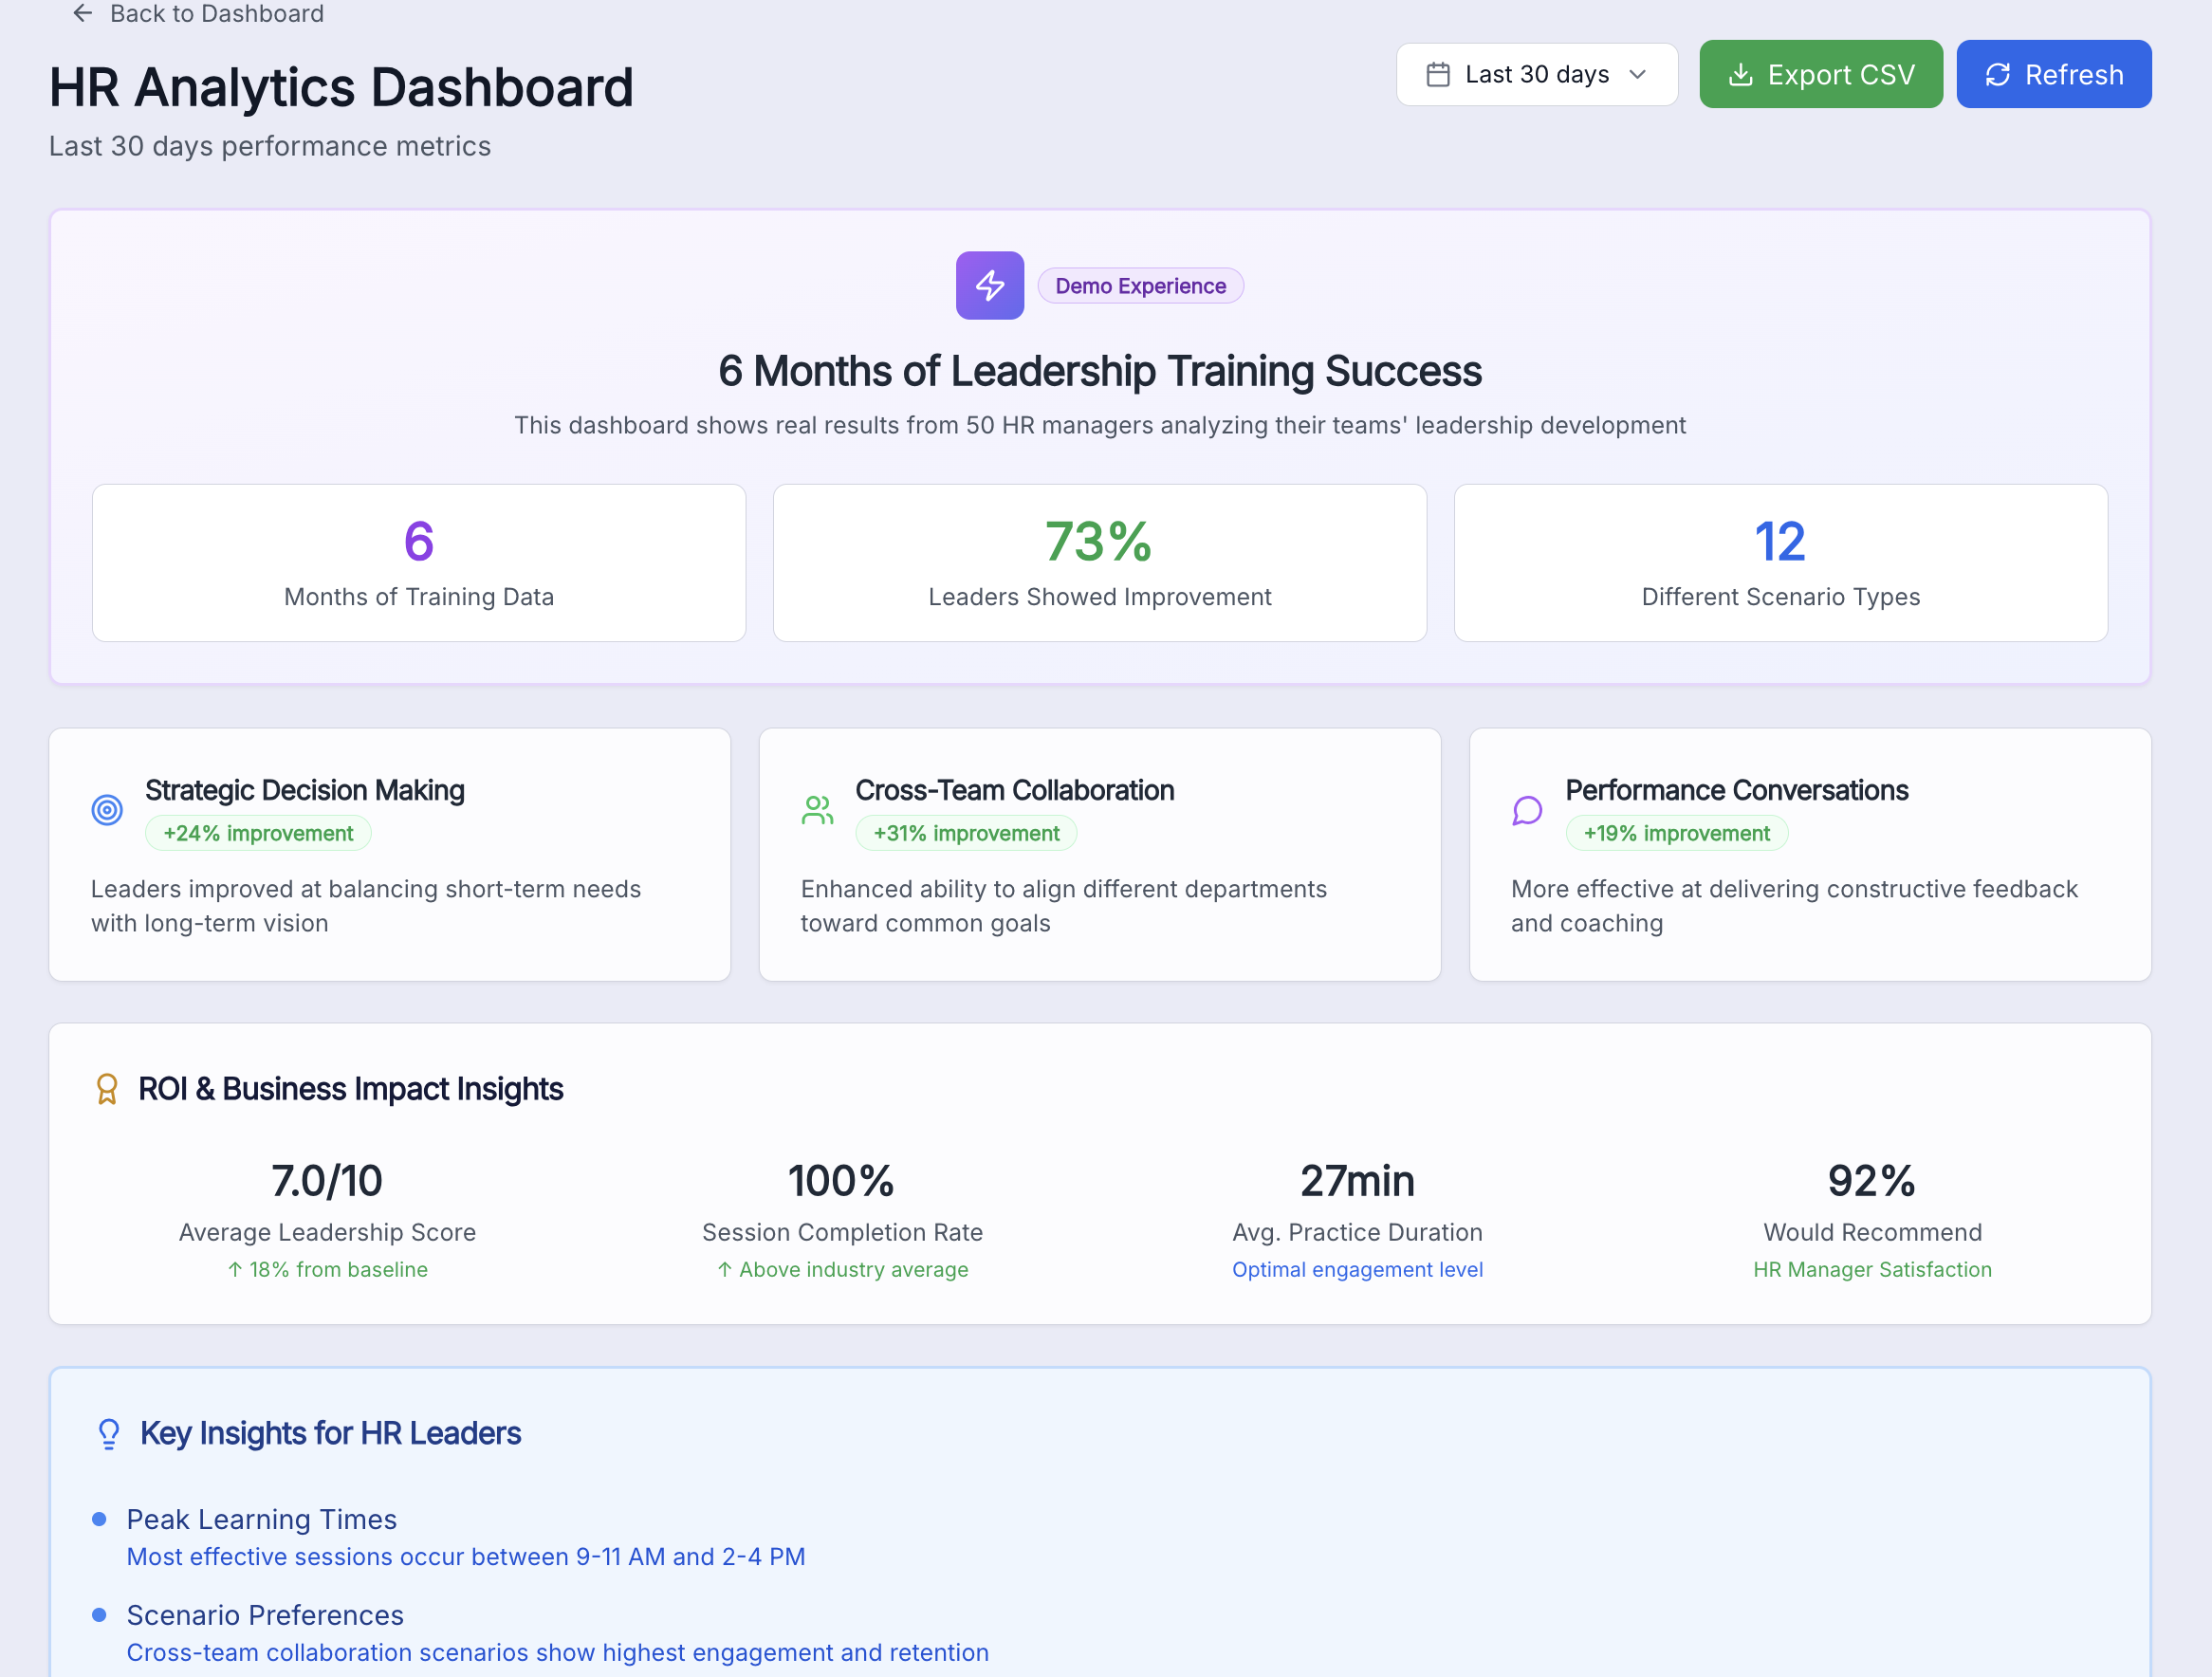Viewport: 2212px width, 1677px height.
Task: Select the 73% Leaders Showed Improvement card
Action: click(1099, 563)
